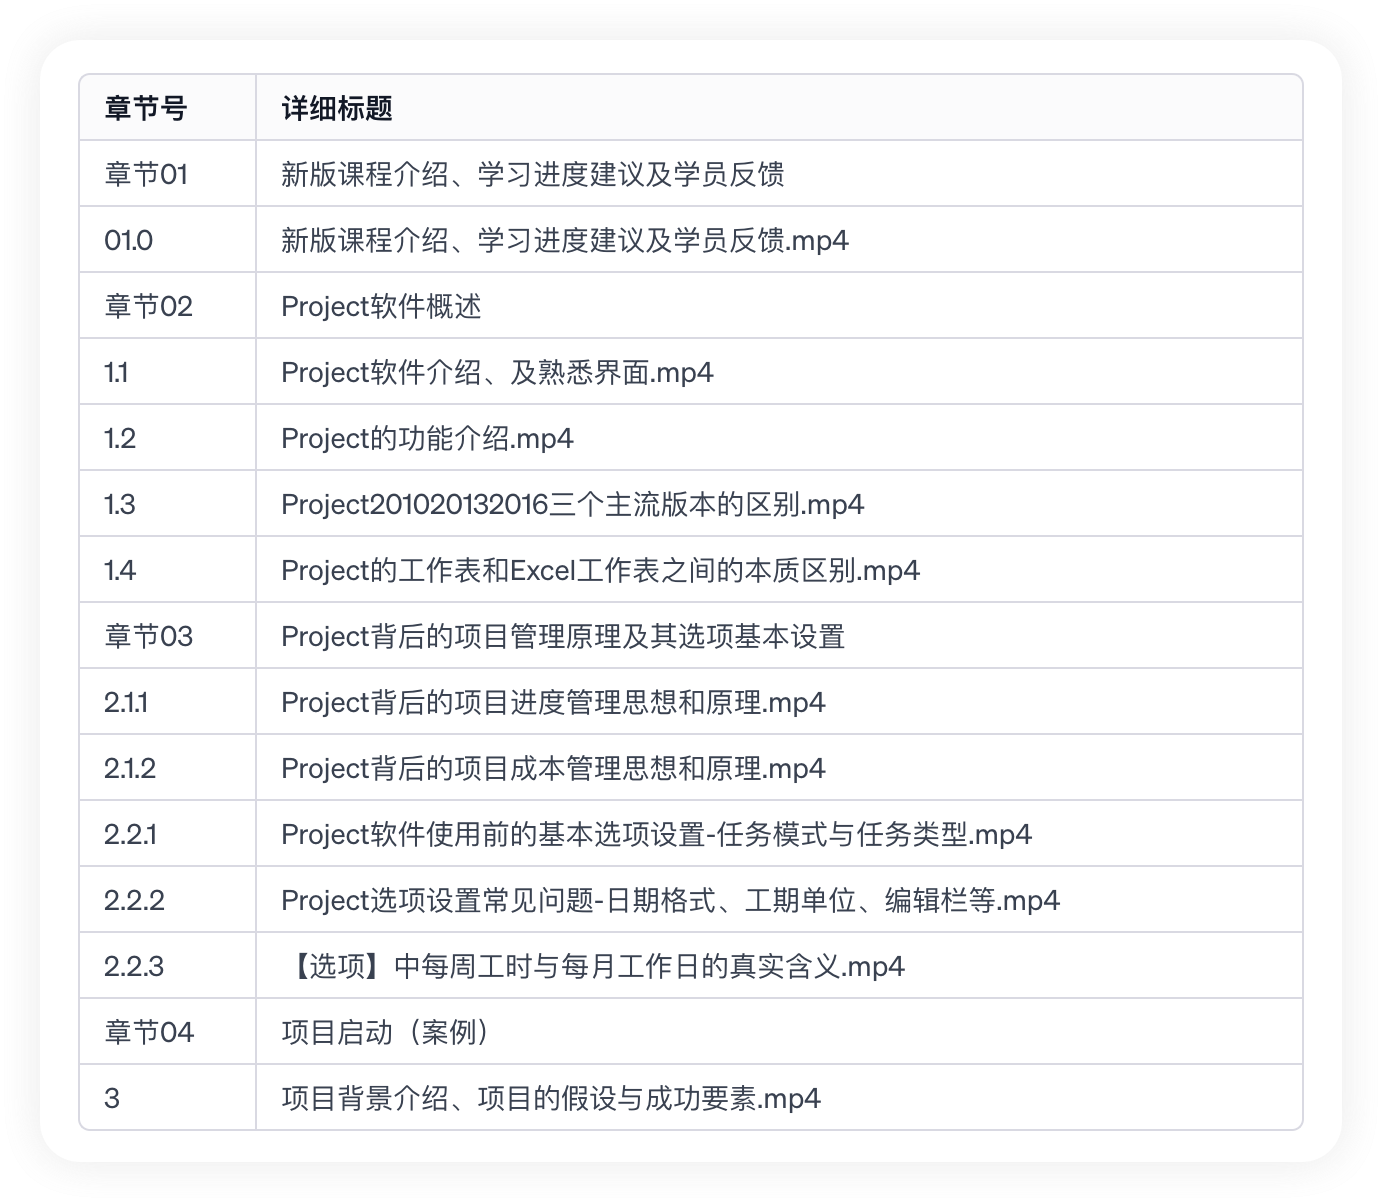Click Project背后的项目进度管理思想和原理.mp4

pyautogui.click(x=554, y=702)
